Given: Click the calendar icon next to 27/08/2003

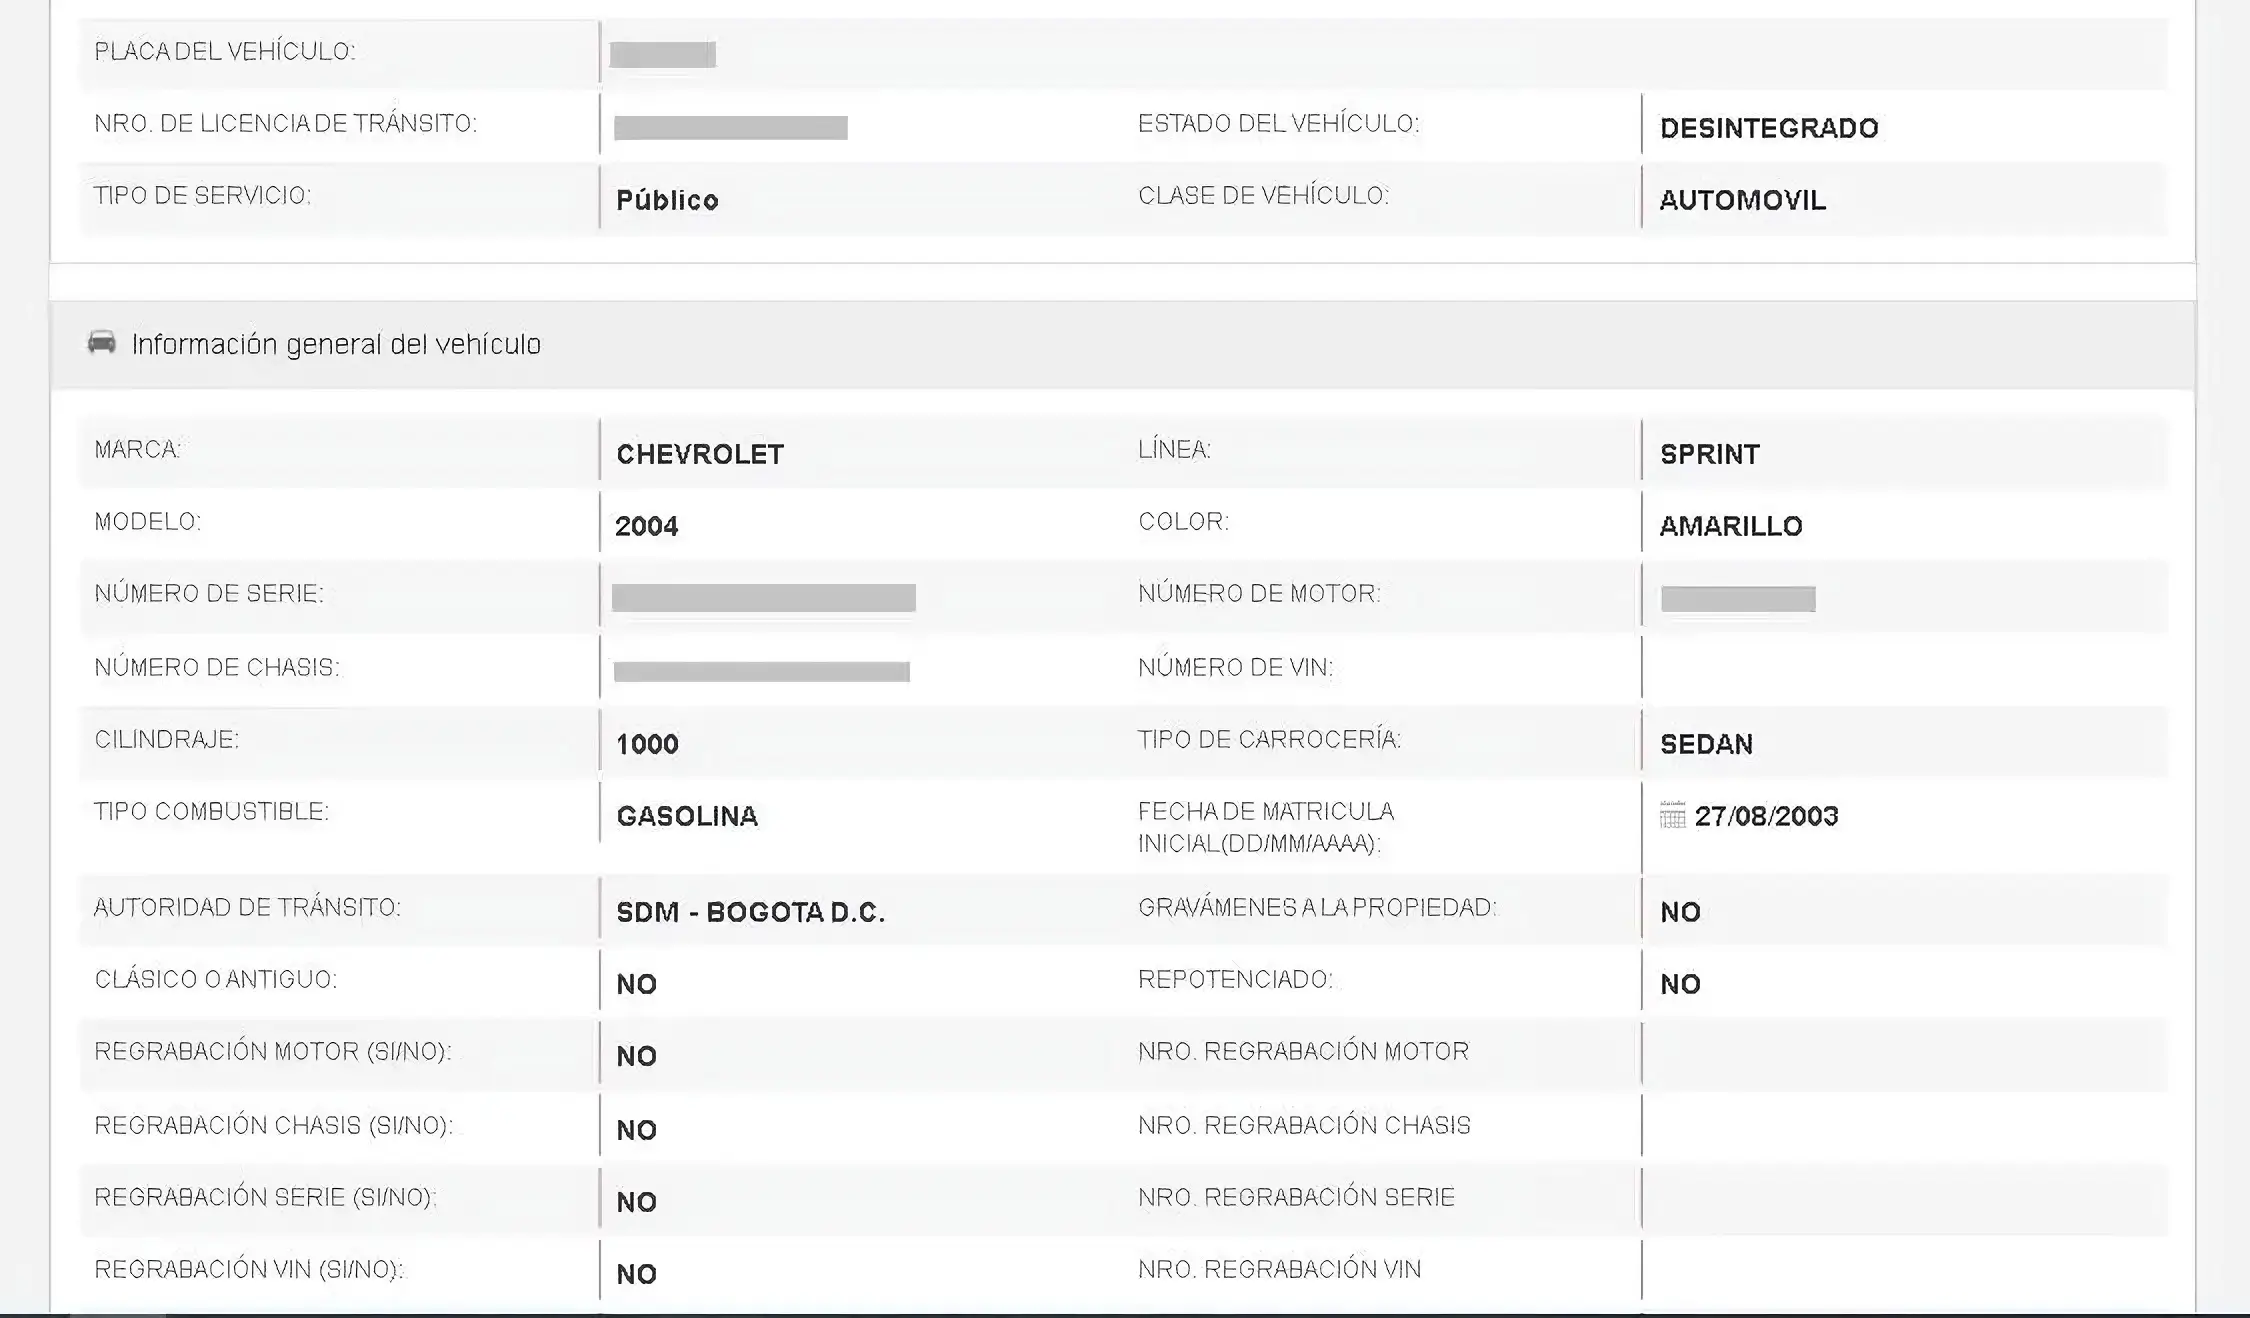Looking at the screenshot, I should pyautogui.click(x=1672, y=815).
